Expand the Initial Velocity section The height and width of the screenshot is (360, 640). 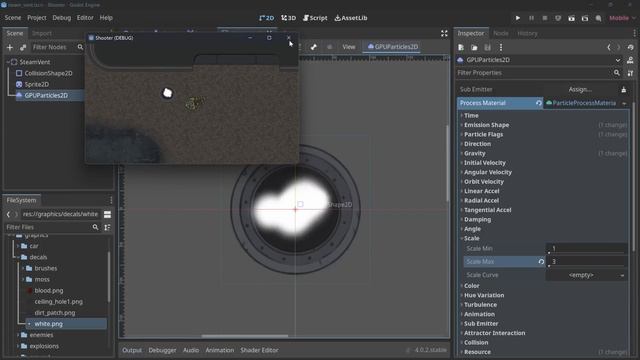coord(484,163)
